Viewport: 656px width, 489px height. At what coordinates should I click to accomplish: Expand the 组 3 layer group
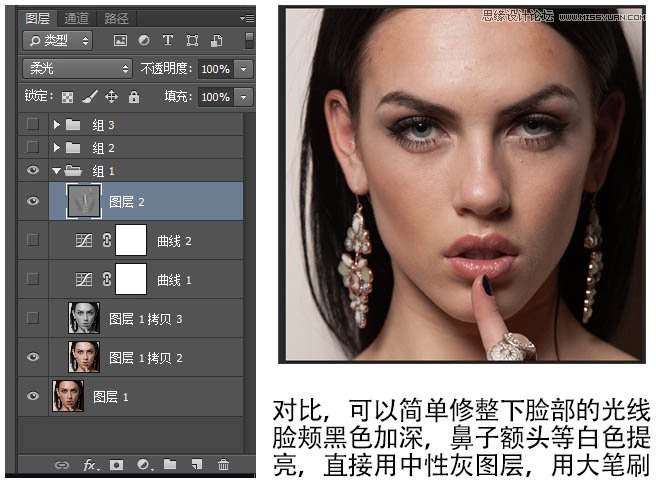[57, 125]
